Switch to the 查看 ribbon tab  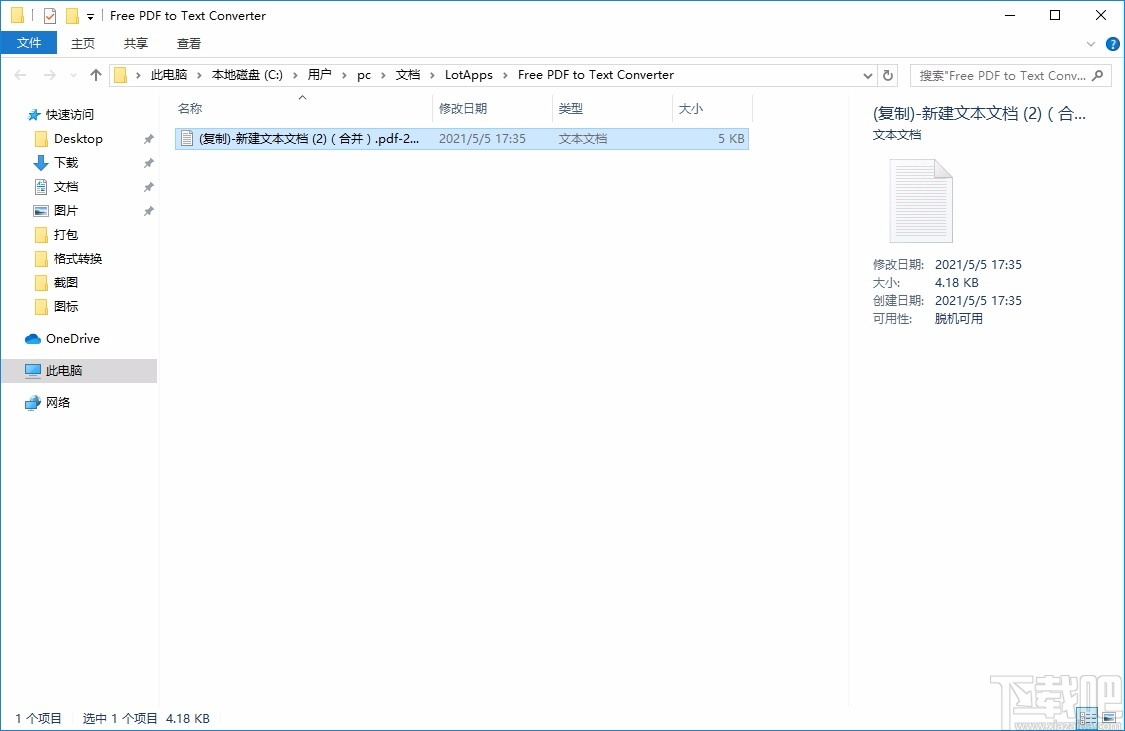tap(190, 43)
